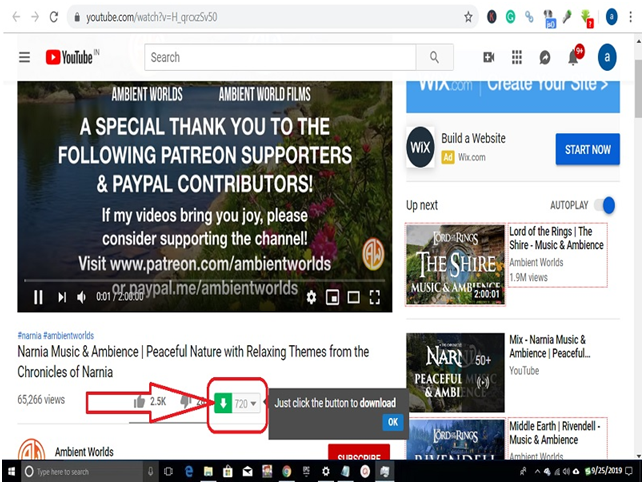Image resolution: width=644 pixels, height=484 pixels.
Task: Open File Explorer on taskbar
Action: tap(208, 472)
